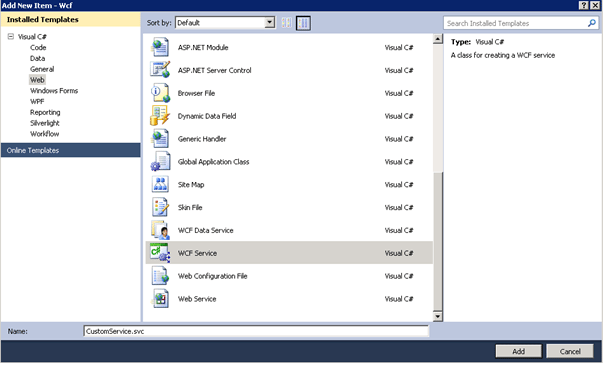Viewport: 606px width, 365px height.
Task: Select Data category in tree
Action: 37,58
